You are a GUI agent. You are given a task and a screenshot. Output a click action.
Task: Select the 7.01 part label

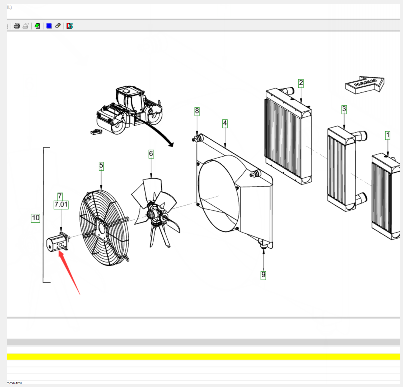pyautogui.click(x=61, y=205)
